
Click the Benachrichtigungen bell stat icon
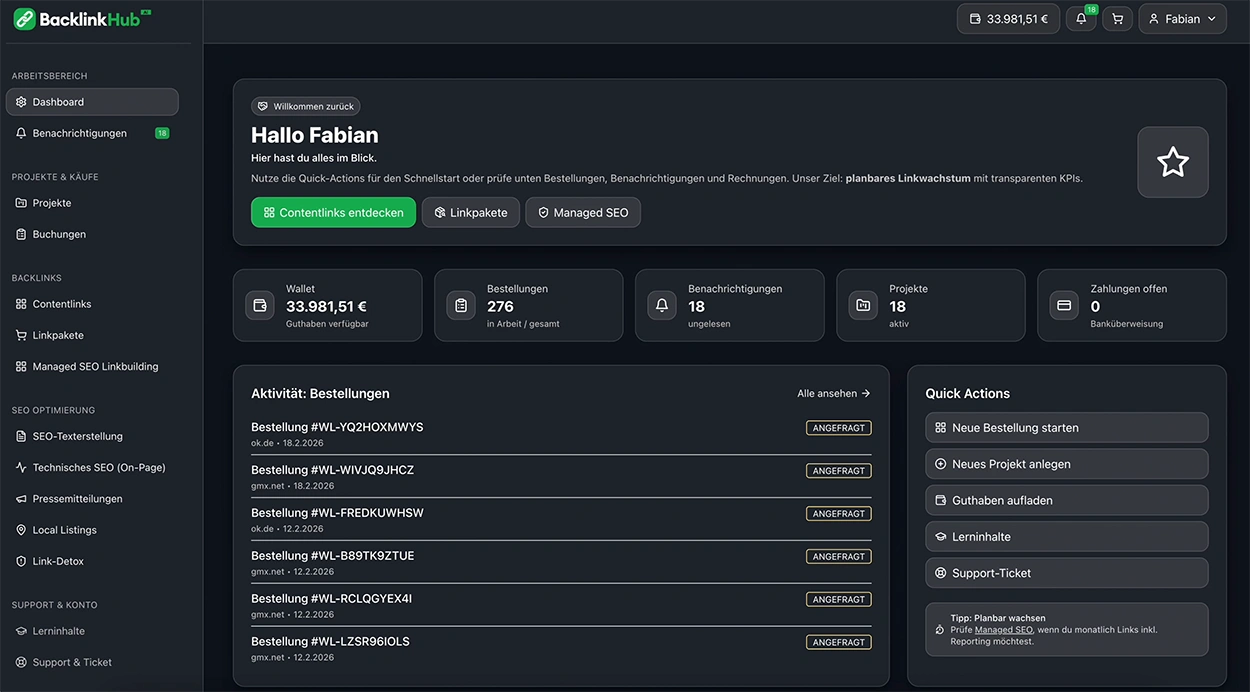[662, 305]
